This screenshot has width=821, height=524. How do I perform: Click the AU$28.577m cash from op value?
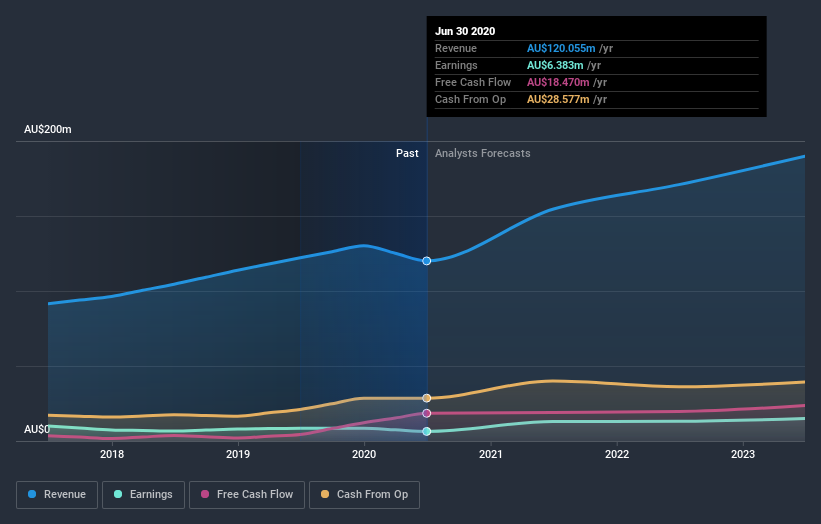click(558, 99)
